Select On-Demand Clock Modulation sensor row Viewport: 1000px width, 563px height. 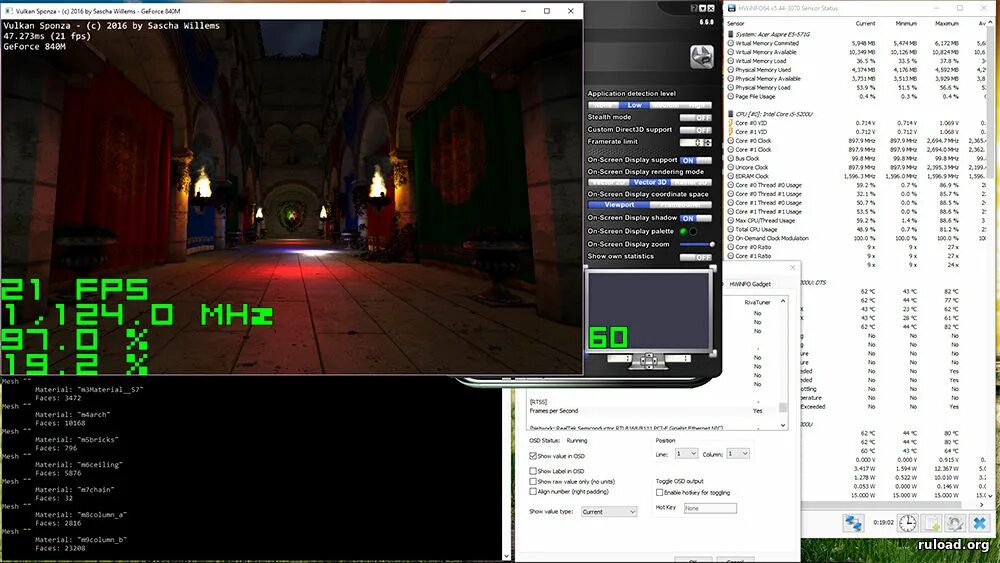coord(856,238)
